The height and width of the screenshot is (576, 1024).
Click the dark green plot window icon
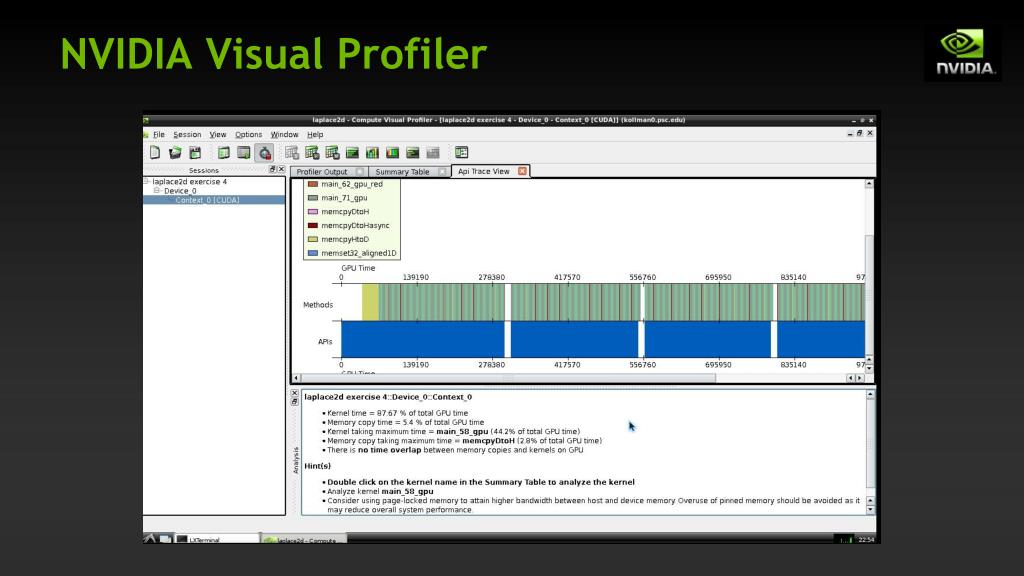[353, 152]
